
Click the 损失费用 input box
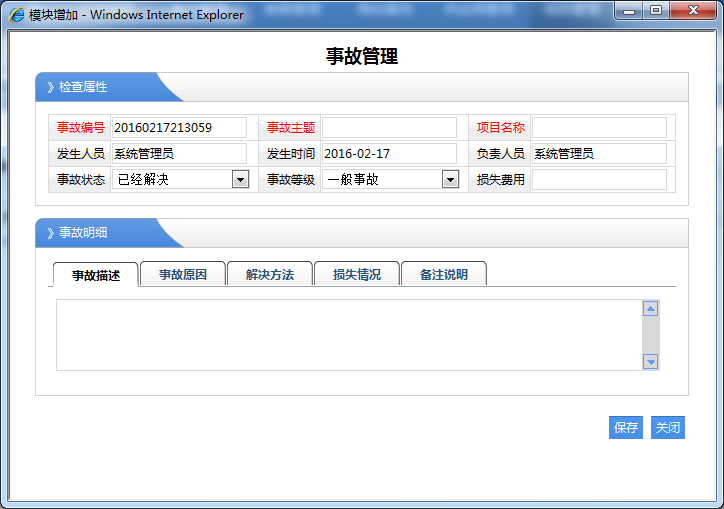click(599, 180)
